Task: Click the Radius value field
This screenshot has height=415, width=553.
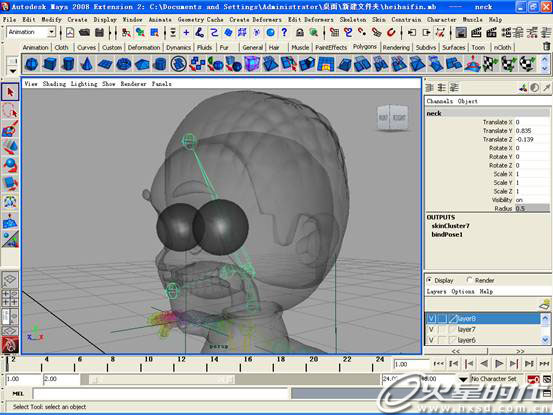Action: coord(532,208)
